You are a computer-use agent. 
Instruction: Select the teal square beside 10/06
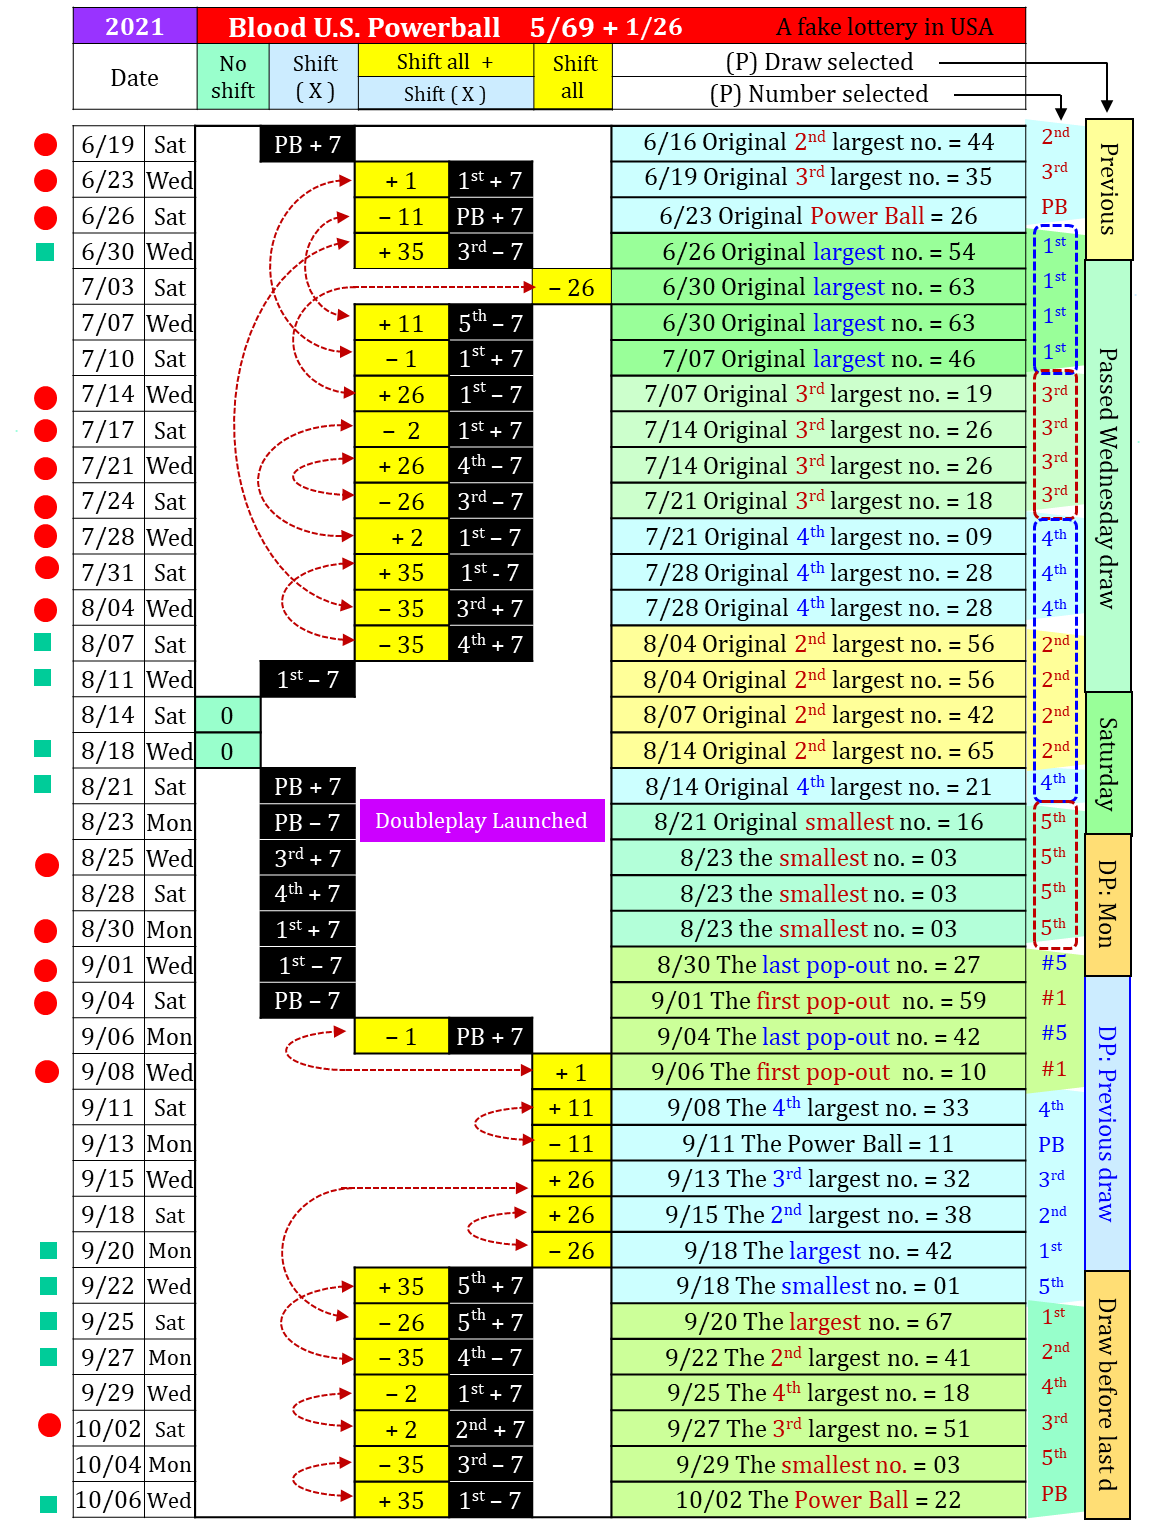click(48, 1504)
